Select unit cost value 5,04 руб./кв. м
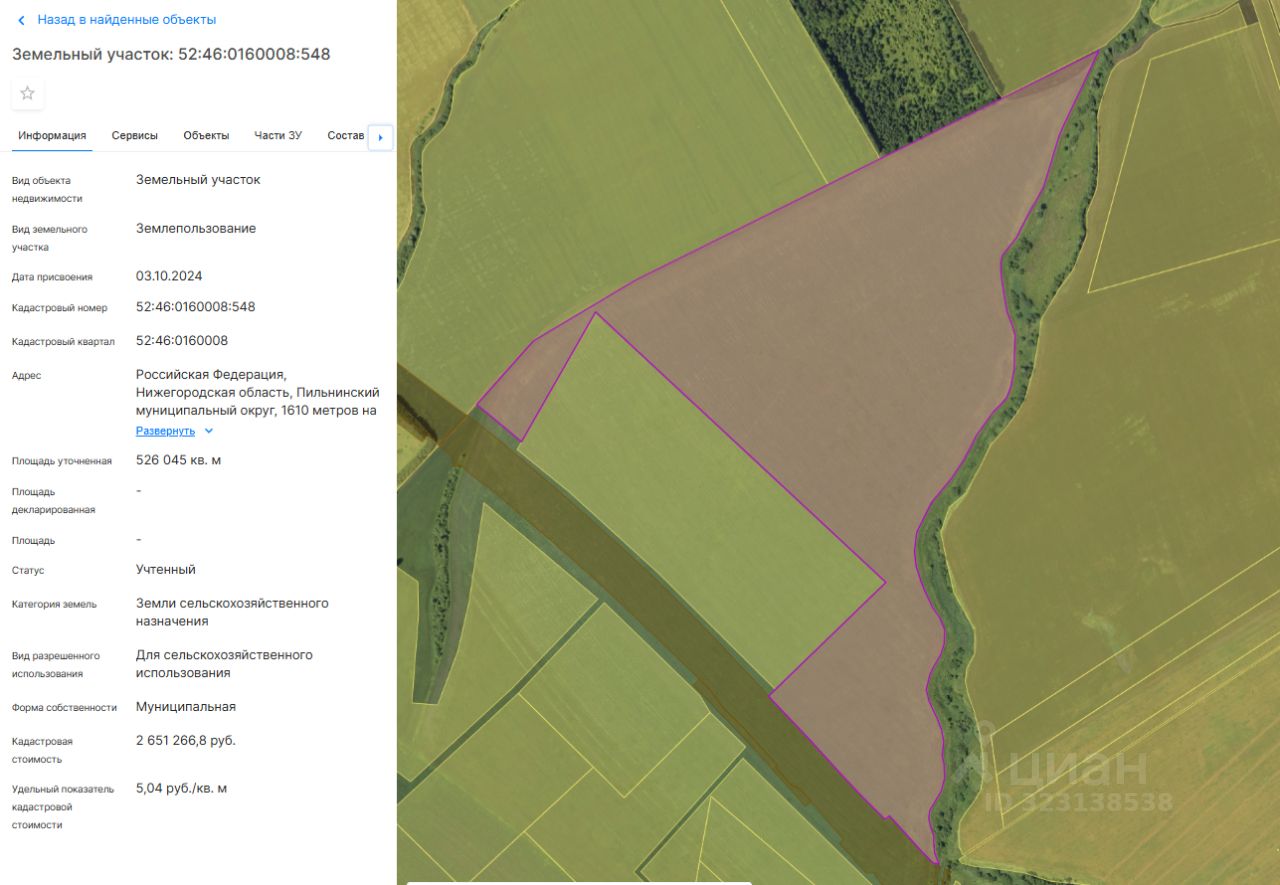The image size is (1280, 885). click(182, 789)
